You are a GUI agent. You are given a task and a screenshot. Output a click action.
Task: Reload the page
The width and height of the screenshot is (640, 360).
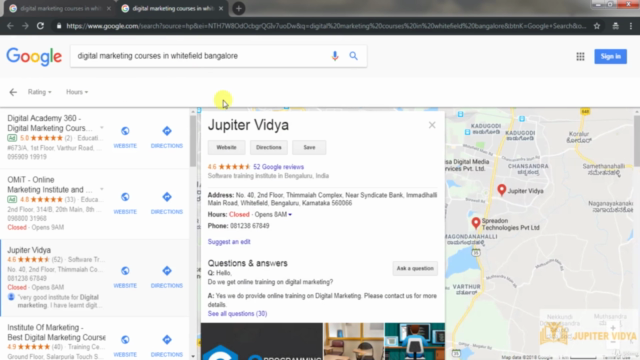click(x=40, y=26)
